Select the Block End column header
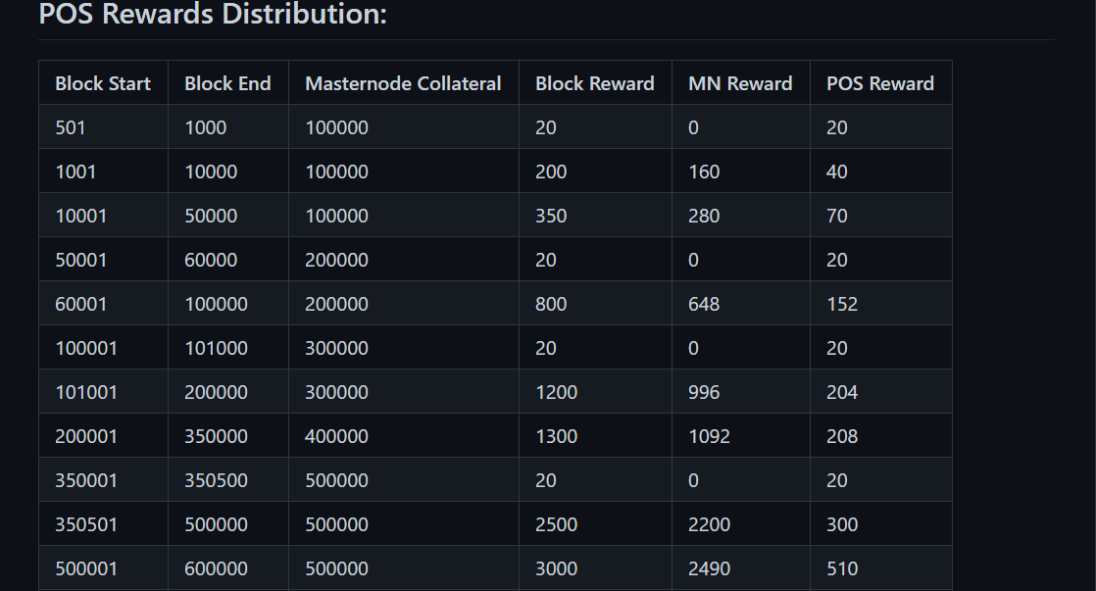Viewport: 1096px width, 591px height. pos(227,83)
